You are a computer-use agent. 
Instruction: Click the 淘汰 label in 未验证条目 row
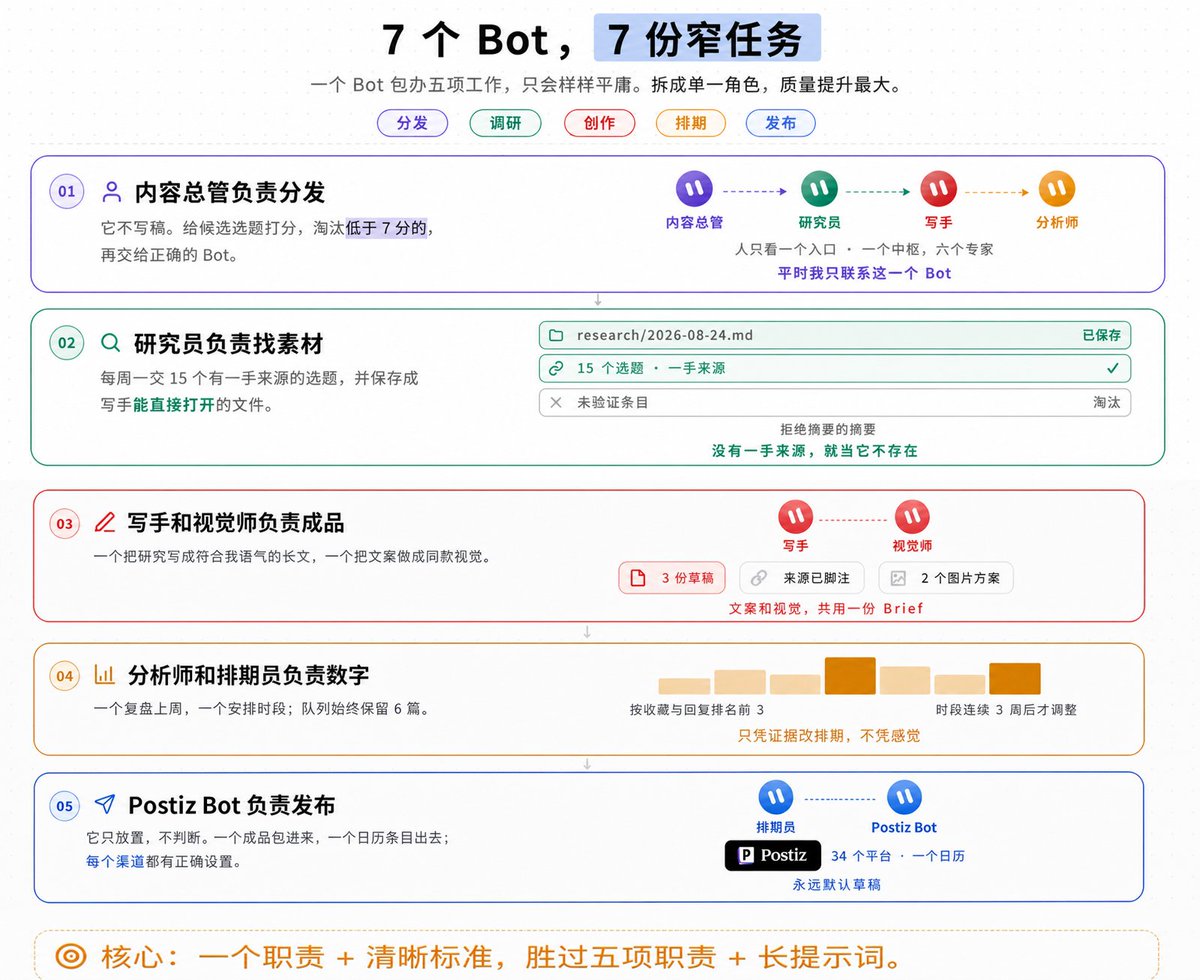pyautogui.click(x=1106, y=402)
